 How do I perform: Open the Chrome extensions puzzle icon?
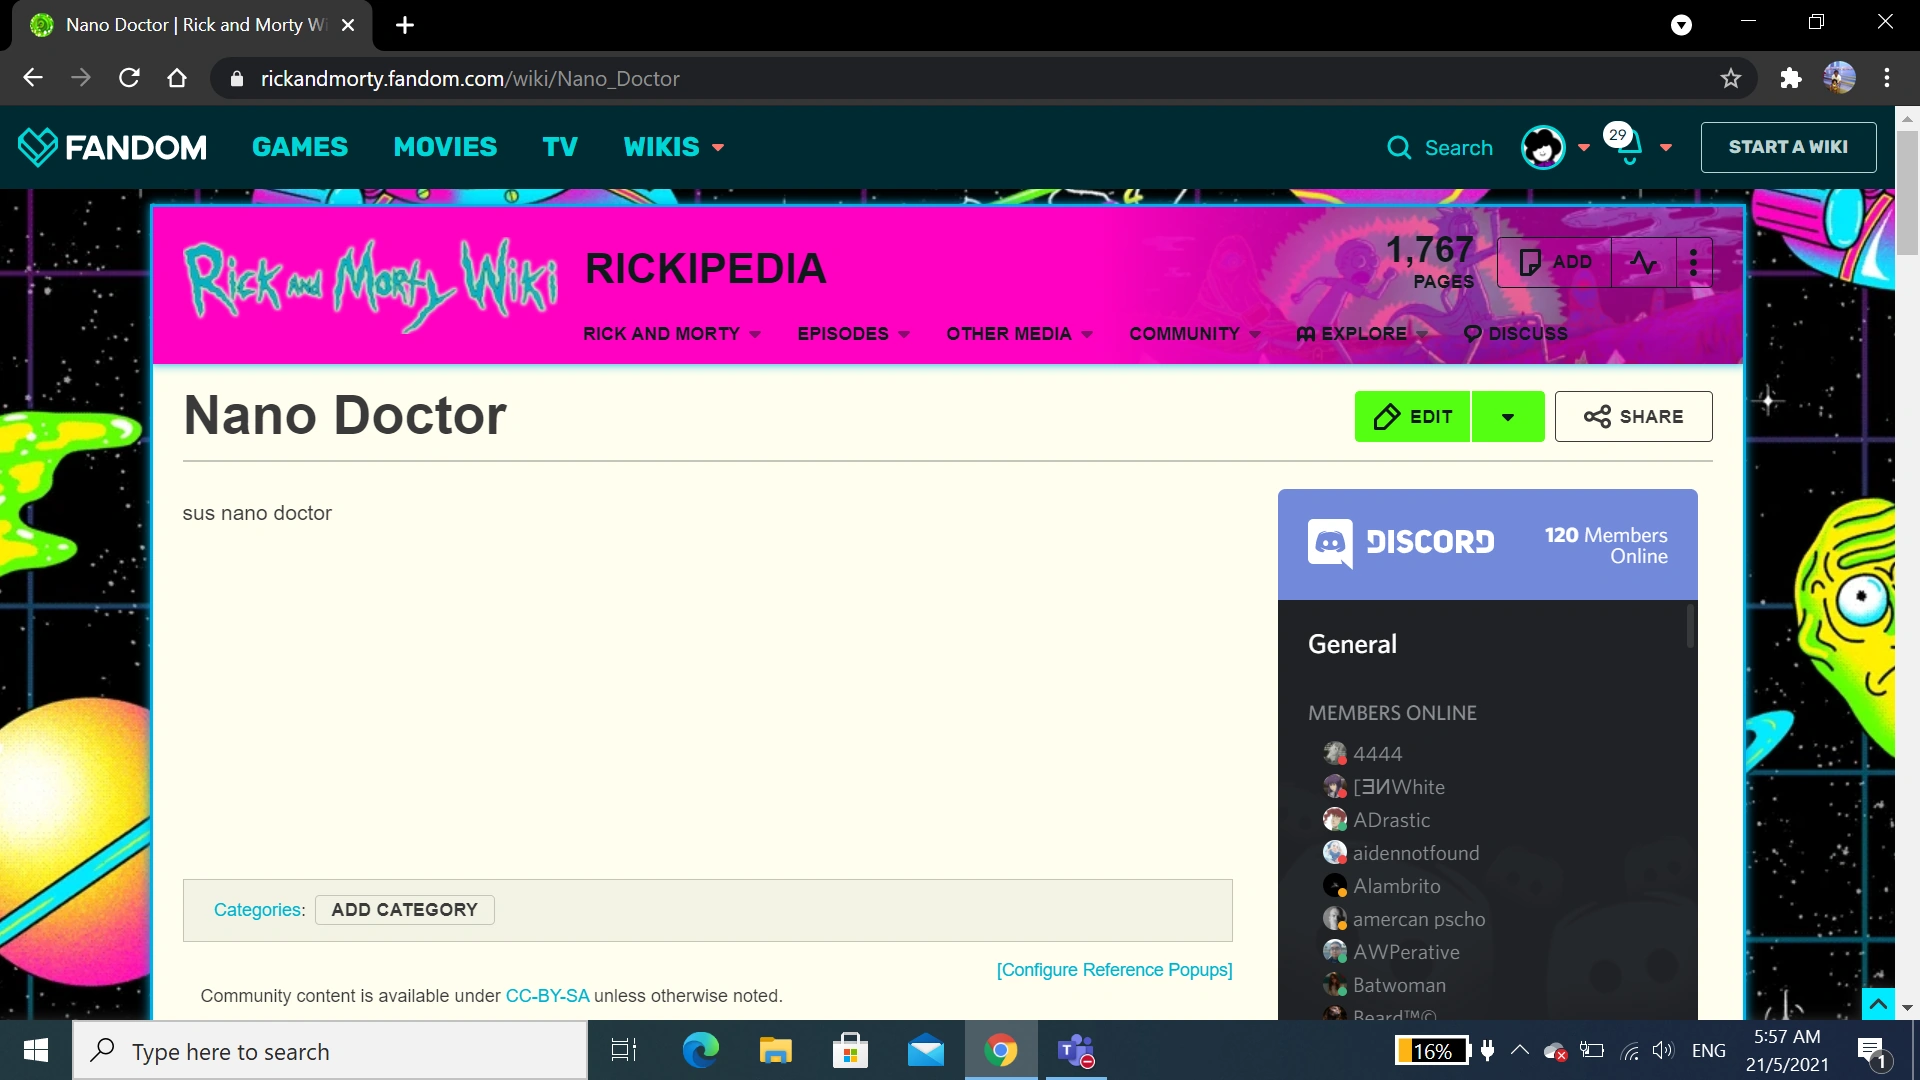[x=1790, y=78]
